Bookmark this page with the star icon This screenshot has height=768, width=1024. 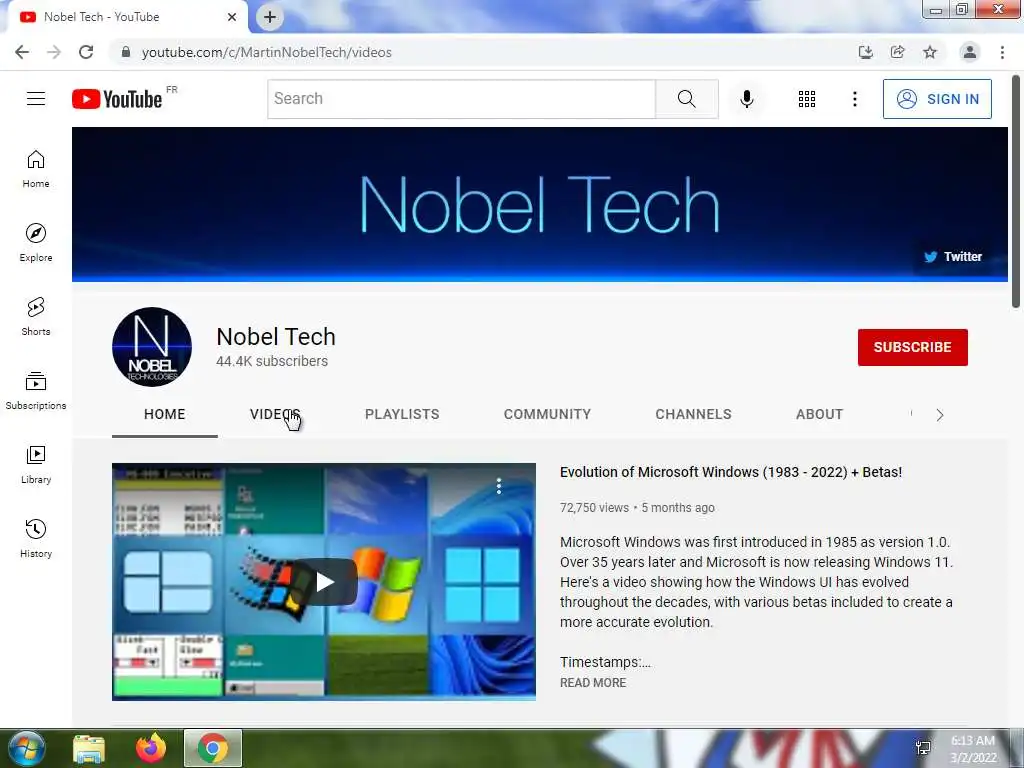coord(930,52)
